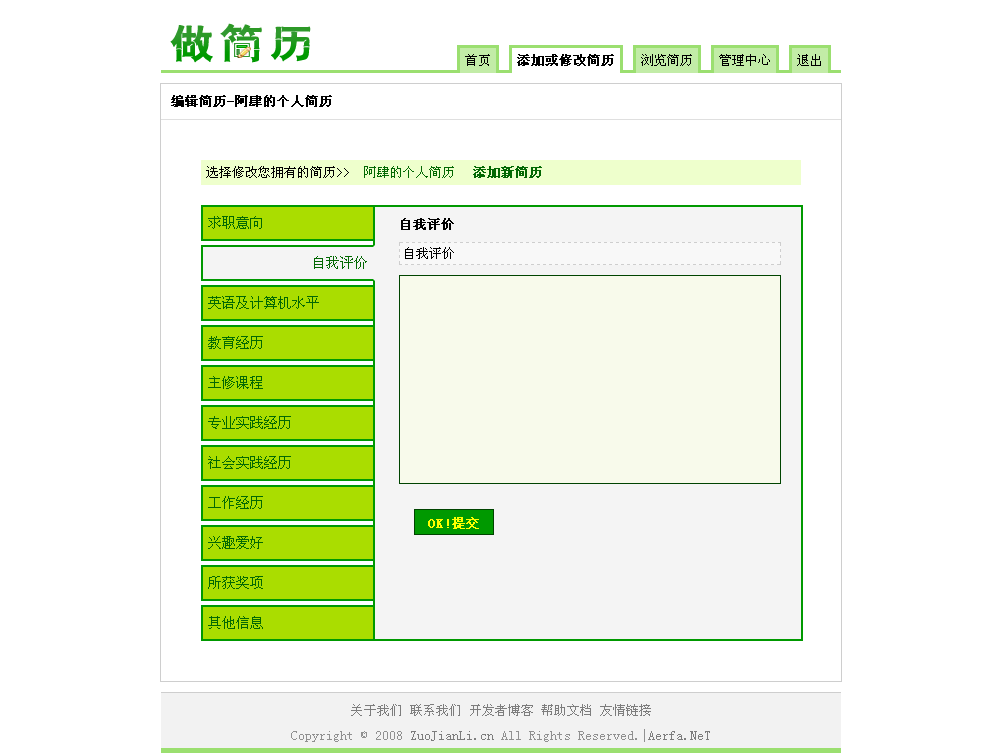Click the 编辑简历-阿肆的个人简历 page heading
Viewport: 1002px width, 753px height.
tap(251, 101)
